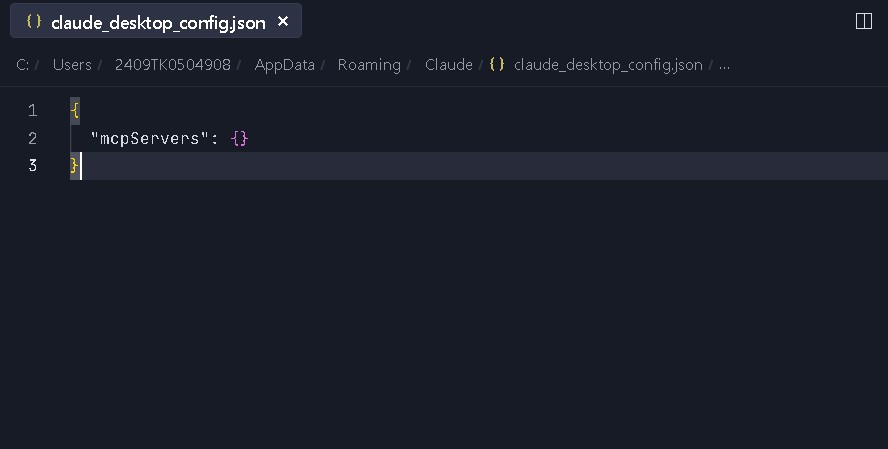Open the C: drive breadcrumb
Viewport: 888px width, 449px height.
pyautogui.click(x=22, y=64)
